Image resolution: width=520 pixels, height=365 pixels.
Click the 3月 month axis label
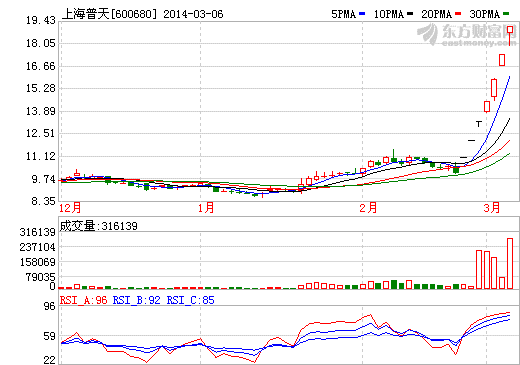[492, 208]
